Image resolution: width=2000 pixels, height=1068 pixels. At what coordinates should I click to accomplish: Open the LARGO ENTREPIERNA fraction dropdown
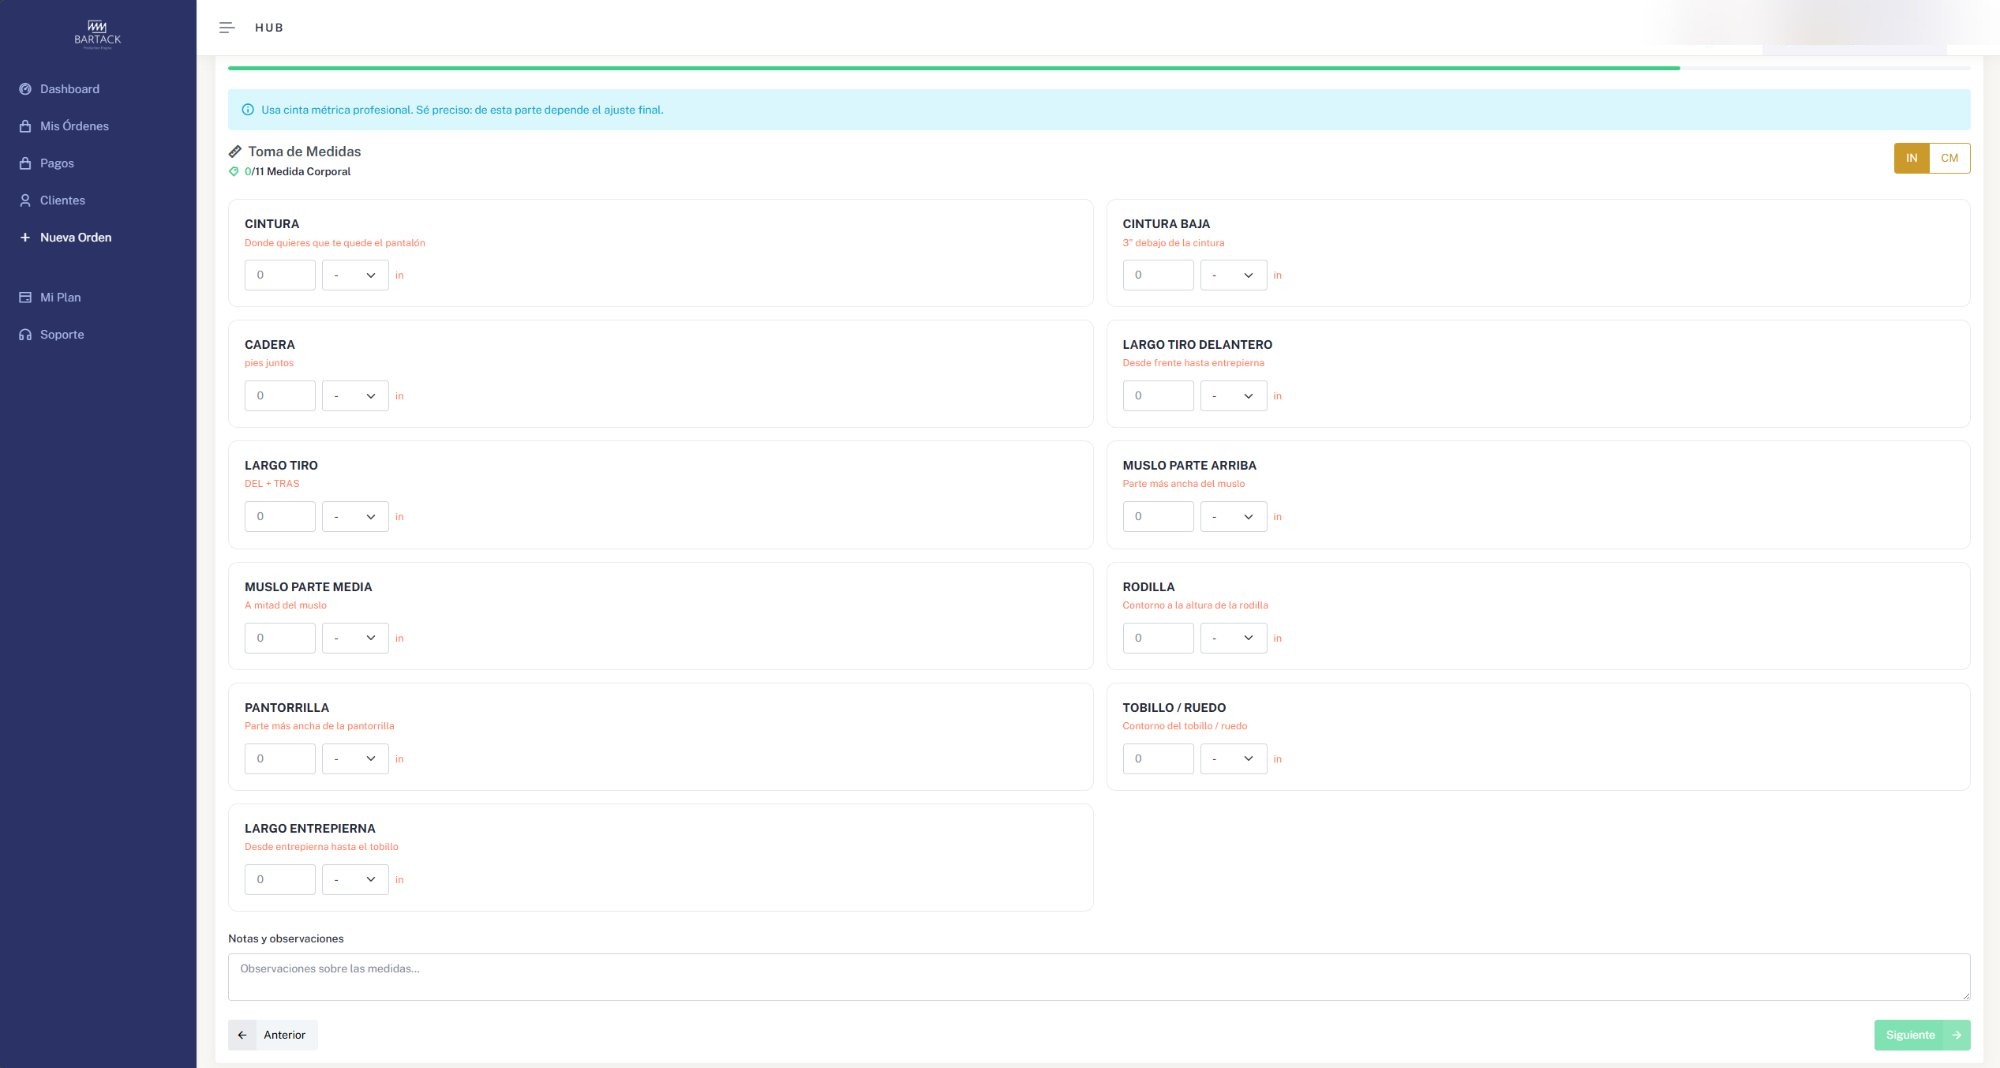[x=355, y=880]
